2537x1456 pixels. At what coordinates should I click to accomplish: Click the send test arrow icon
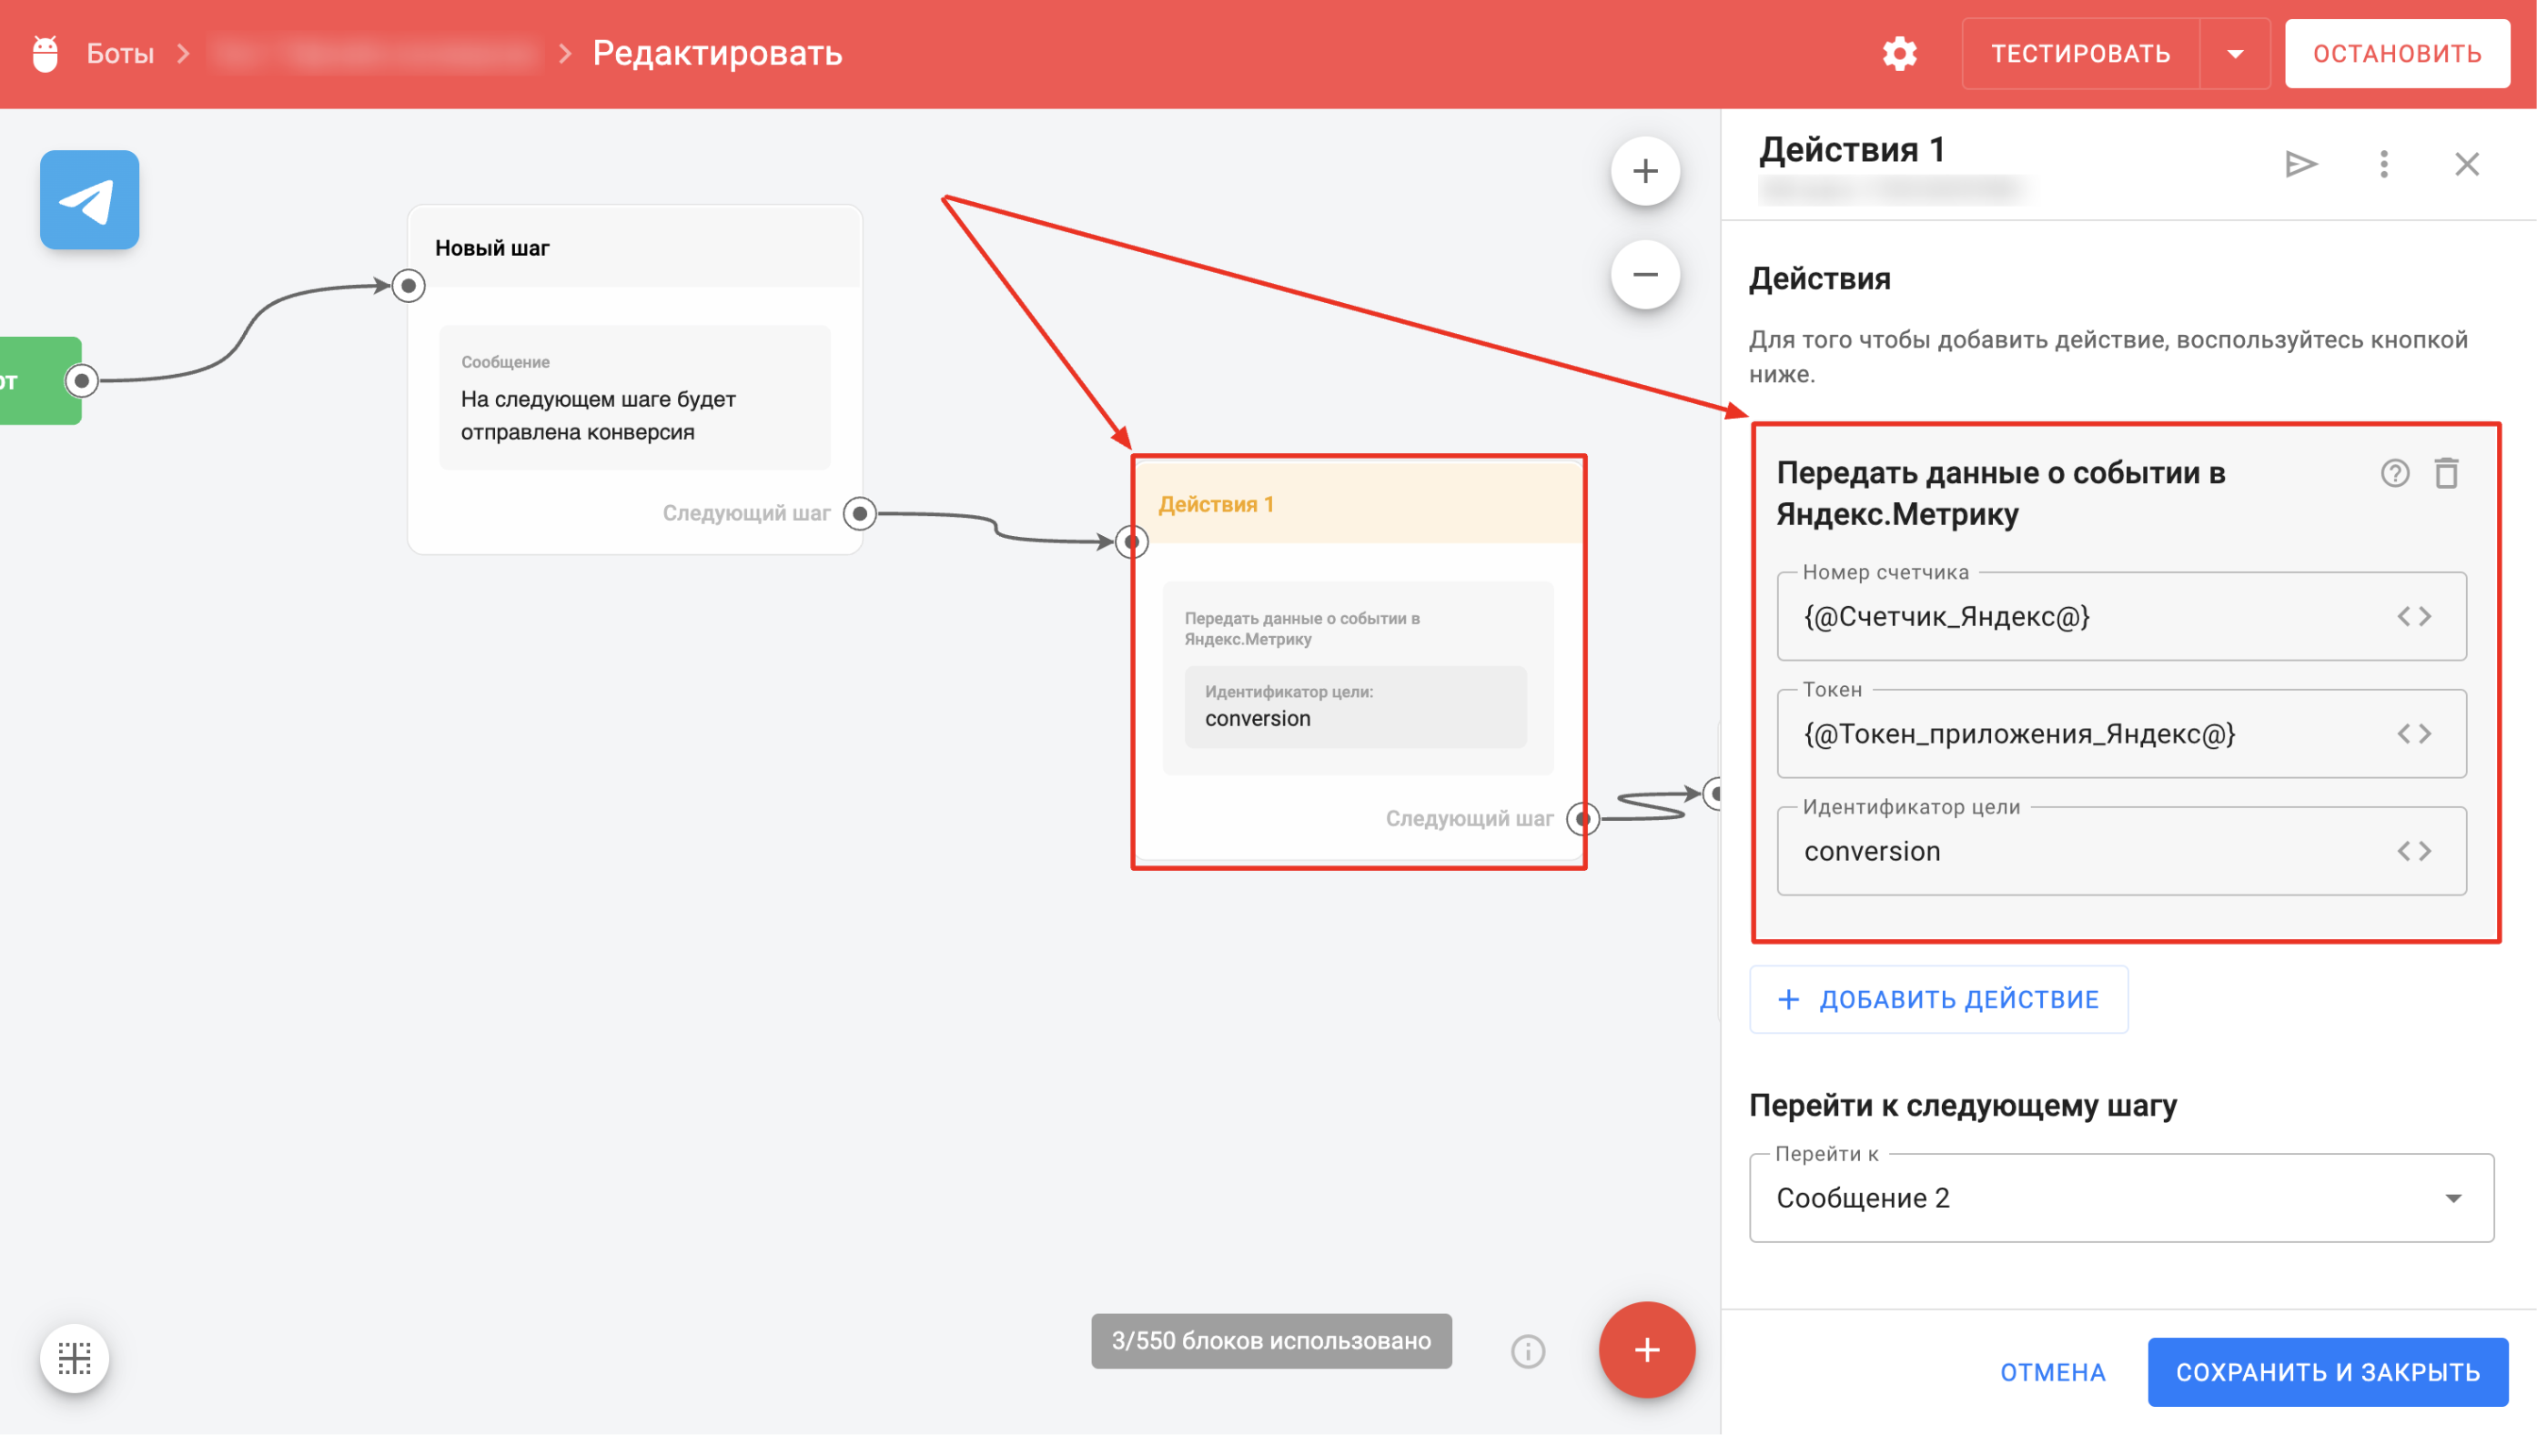[x=2301, y=164]
